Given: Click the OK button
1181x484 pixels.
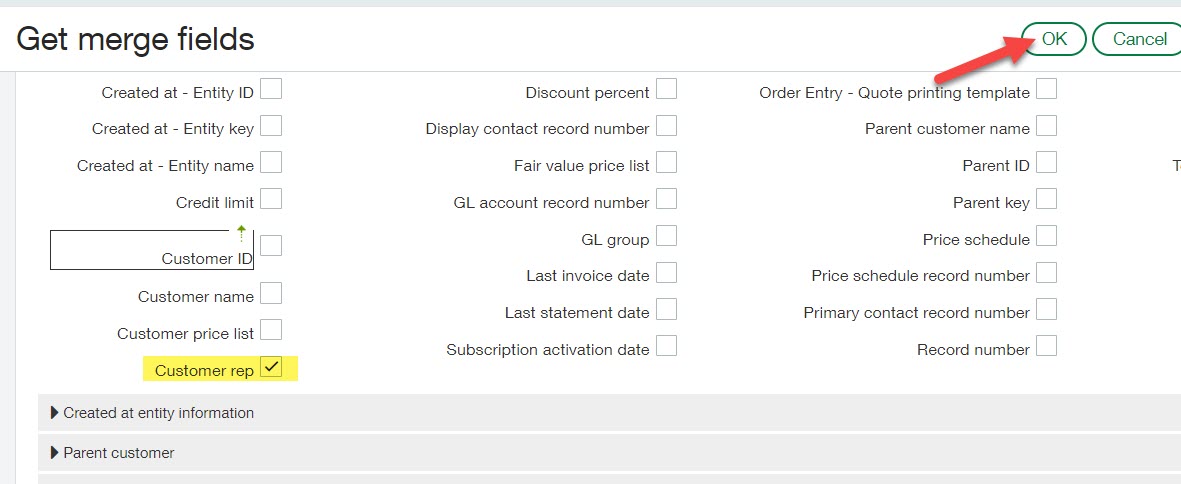Looking at the screenshot, I should pos(1054,39).
